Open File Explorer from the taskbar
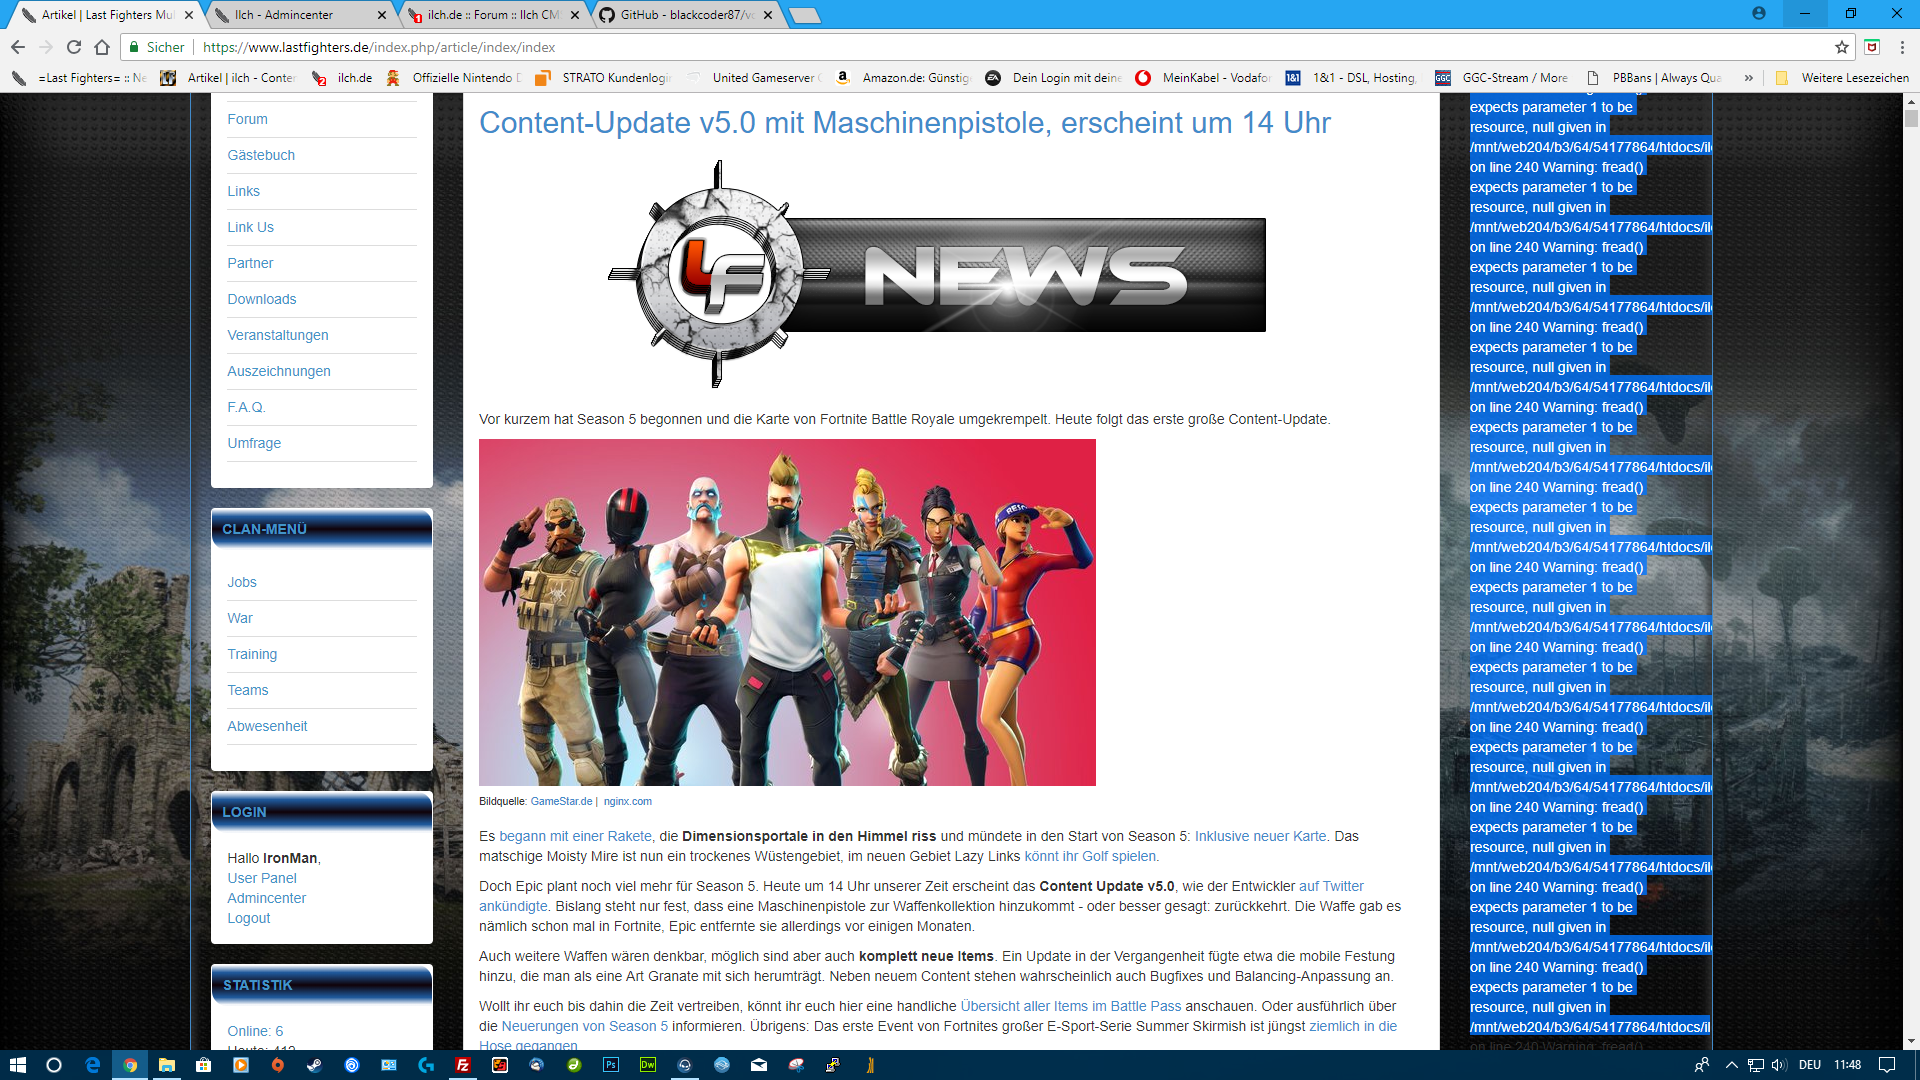This screenshot has height=1080, width=1920. 166,1065
